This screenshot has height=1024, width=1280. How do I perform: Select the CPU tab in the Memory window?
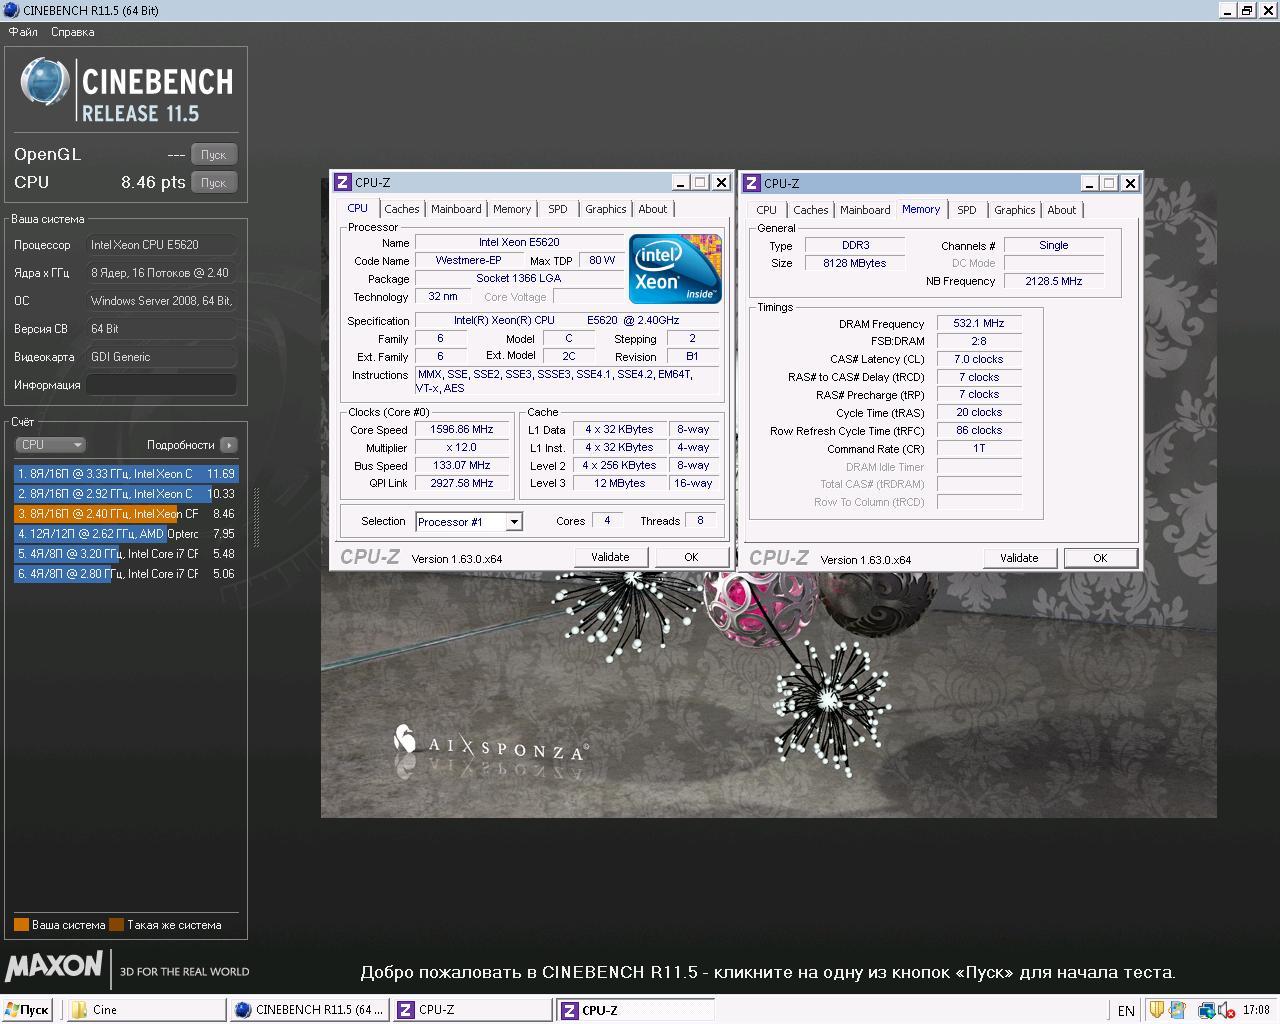[x=767, y=210]
